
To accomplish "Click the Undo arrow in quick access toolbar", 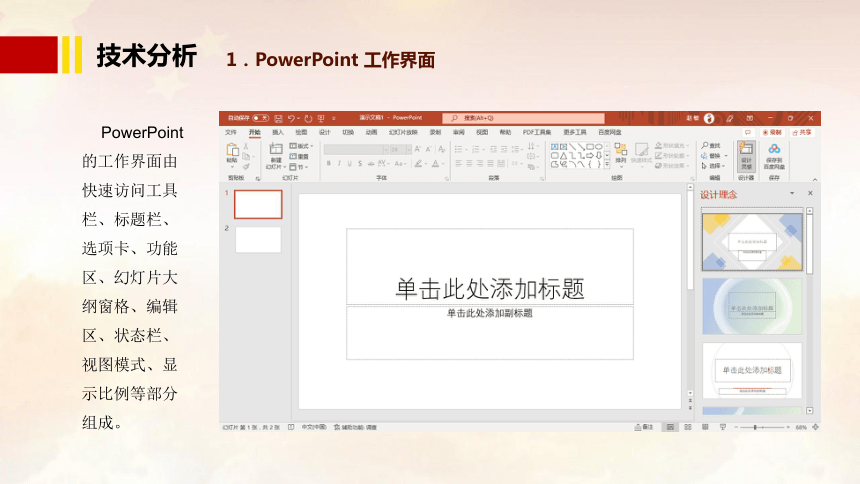I will click(291, 118).
